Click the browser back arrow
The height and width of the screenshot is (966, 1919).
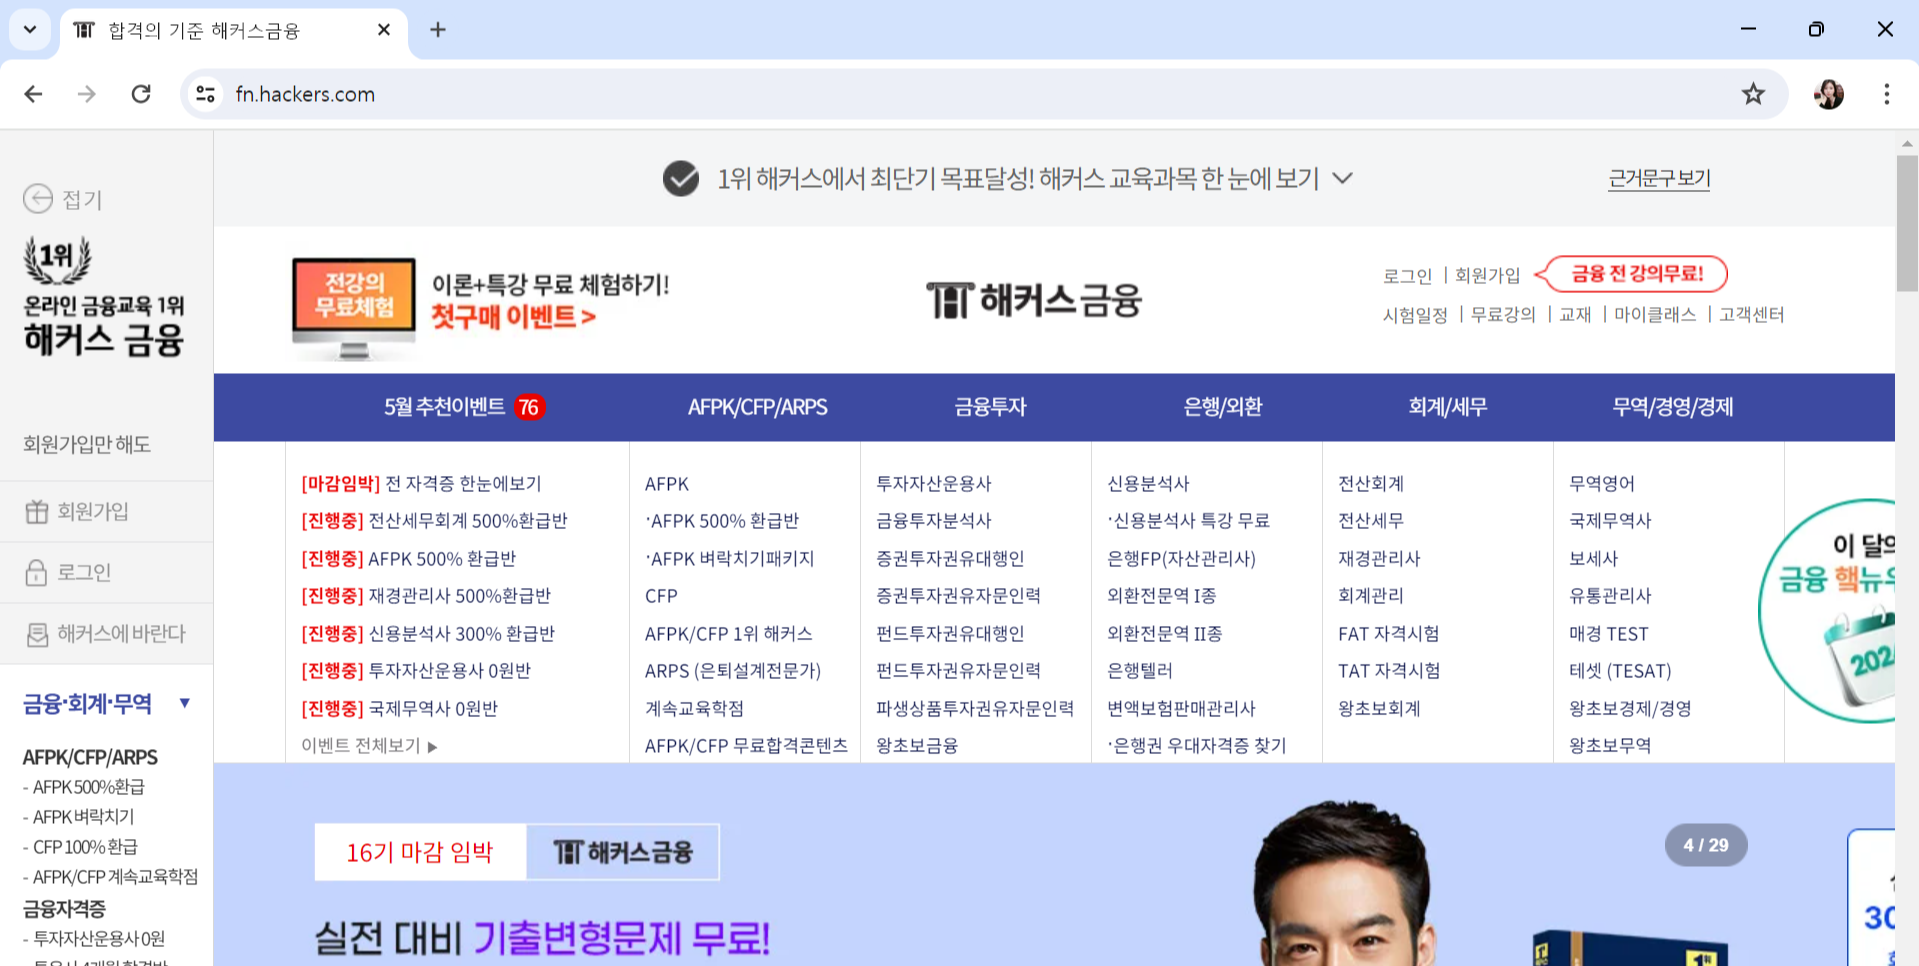33,94
